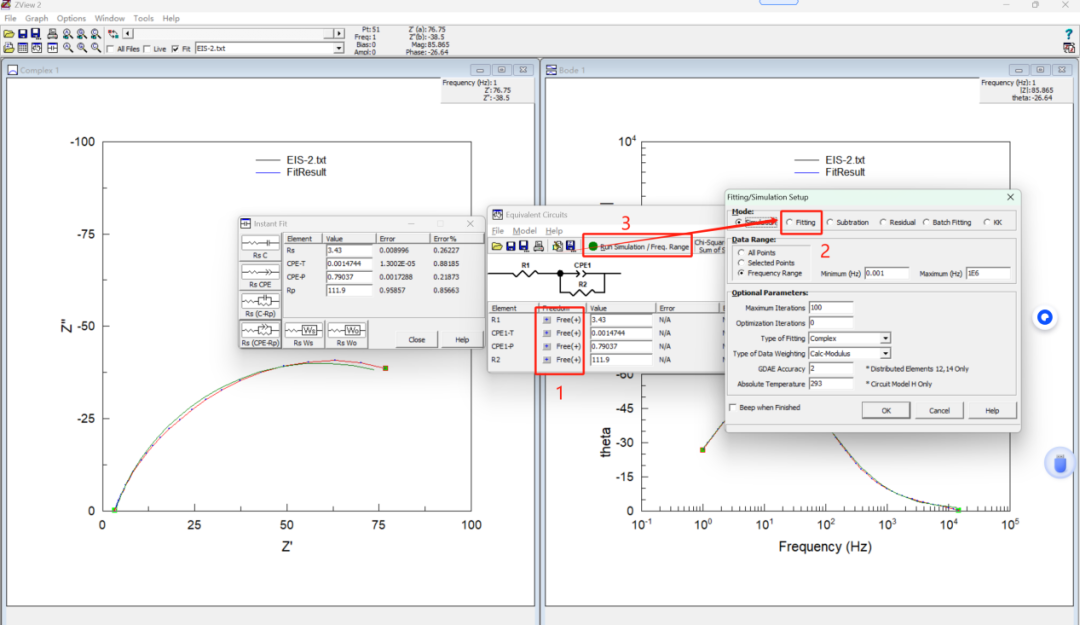Open the Instant Fit icon in toolbar
This screenshot has height=625, width=1080.
point(52,48)
